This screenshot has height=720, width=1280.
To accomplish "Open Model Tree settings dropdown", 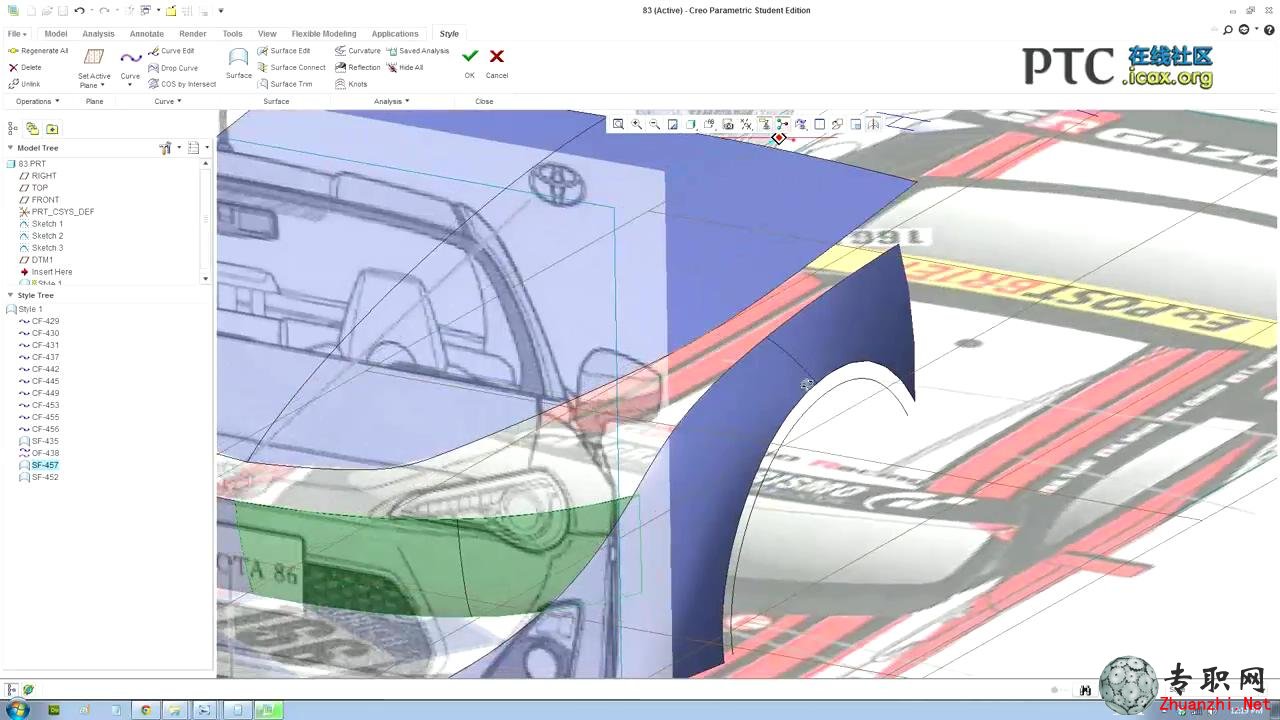I will pos(169,148).
